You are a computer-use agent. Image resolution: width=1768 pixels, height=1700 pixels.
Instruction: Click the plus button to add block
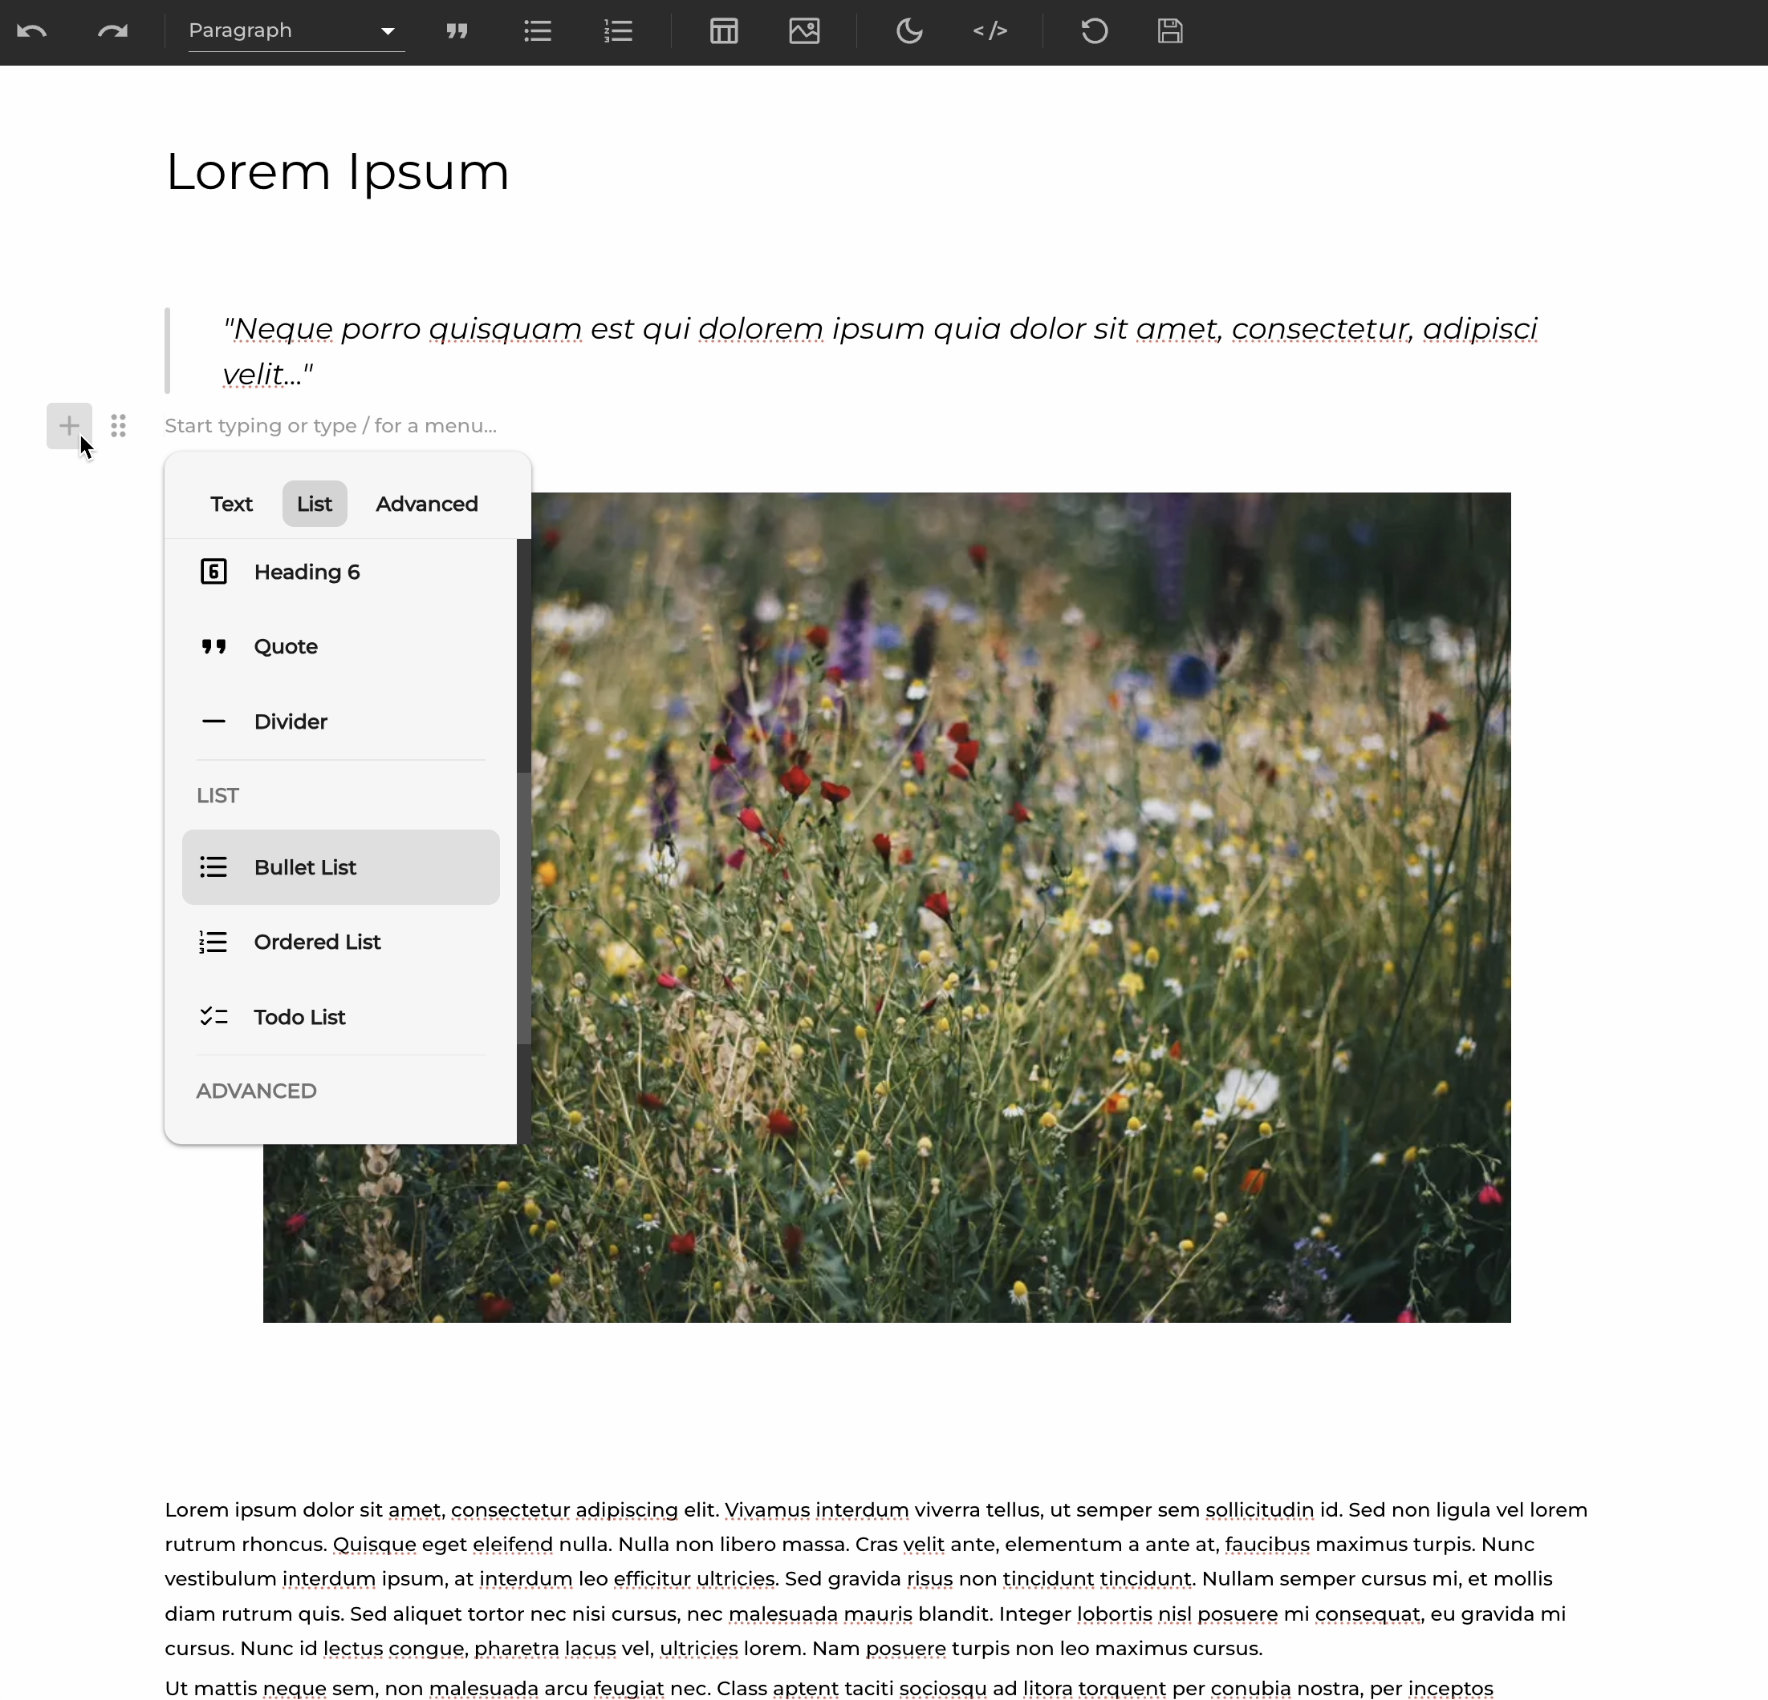pyautogui.click(x=69, y=426)
